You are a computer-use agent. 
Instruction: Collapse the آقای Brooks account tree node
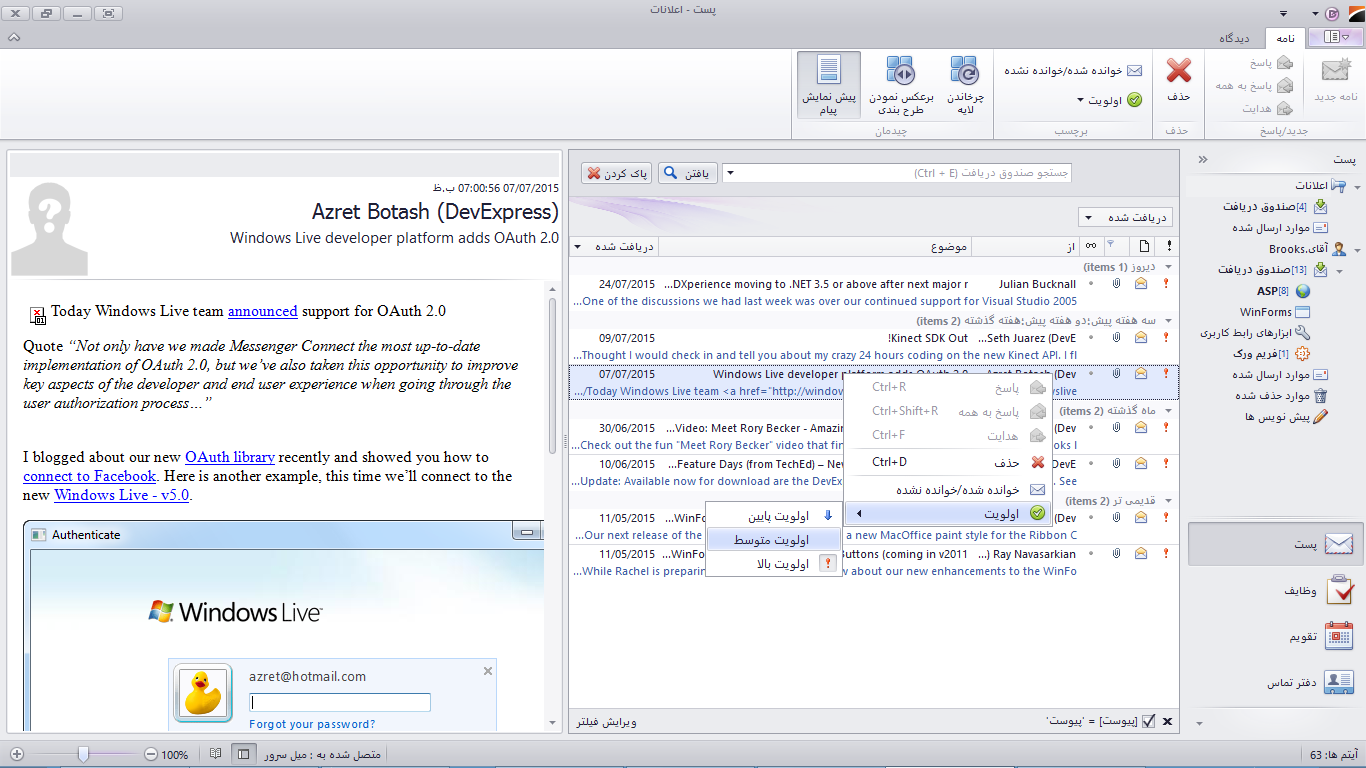pos(1356,249)
